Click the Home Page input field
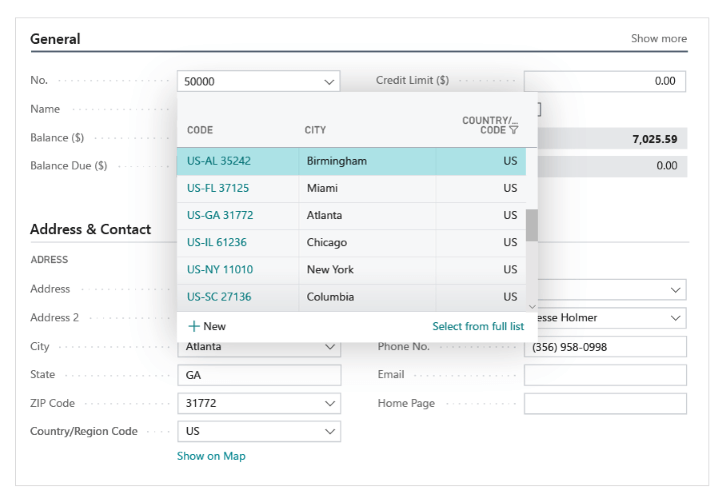The width and height of the screenshot is (715, 503). (605, 404)
